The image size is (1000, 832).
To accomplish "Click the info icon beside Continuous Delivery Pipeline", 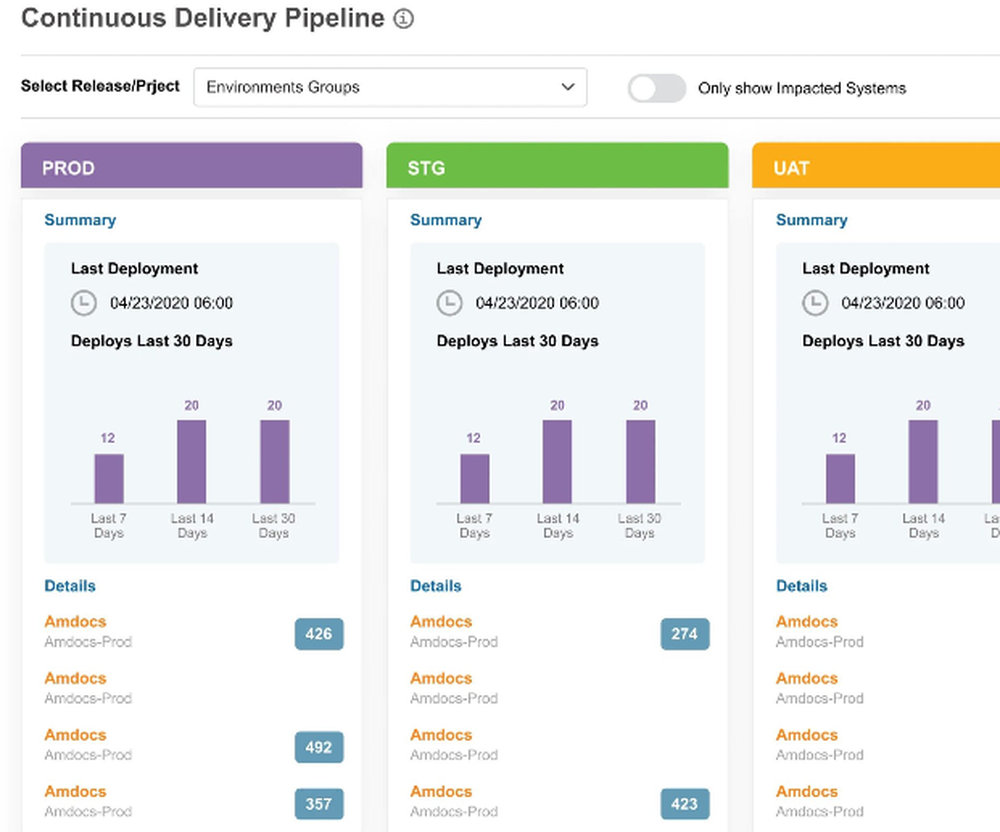I will 404,19.
